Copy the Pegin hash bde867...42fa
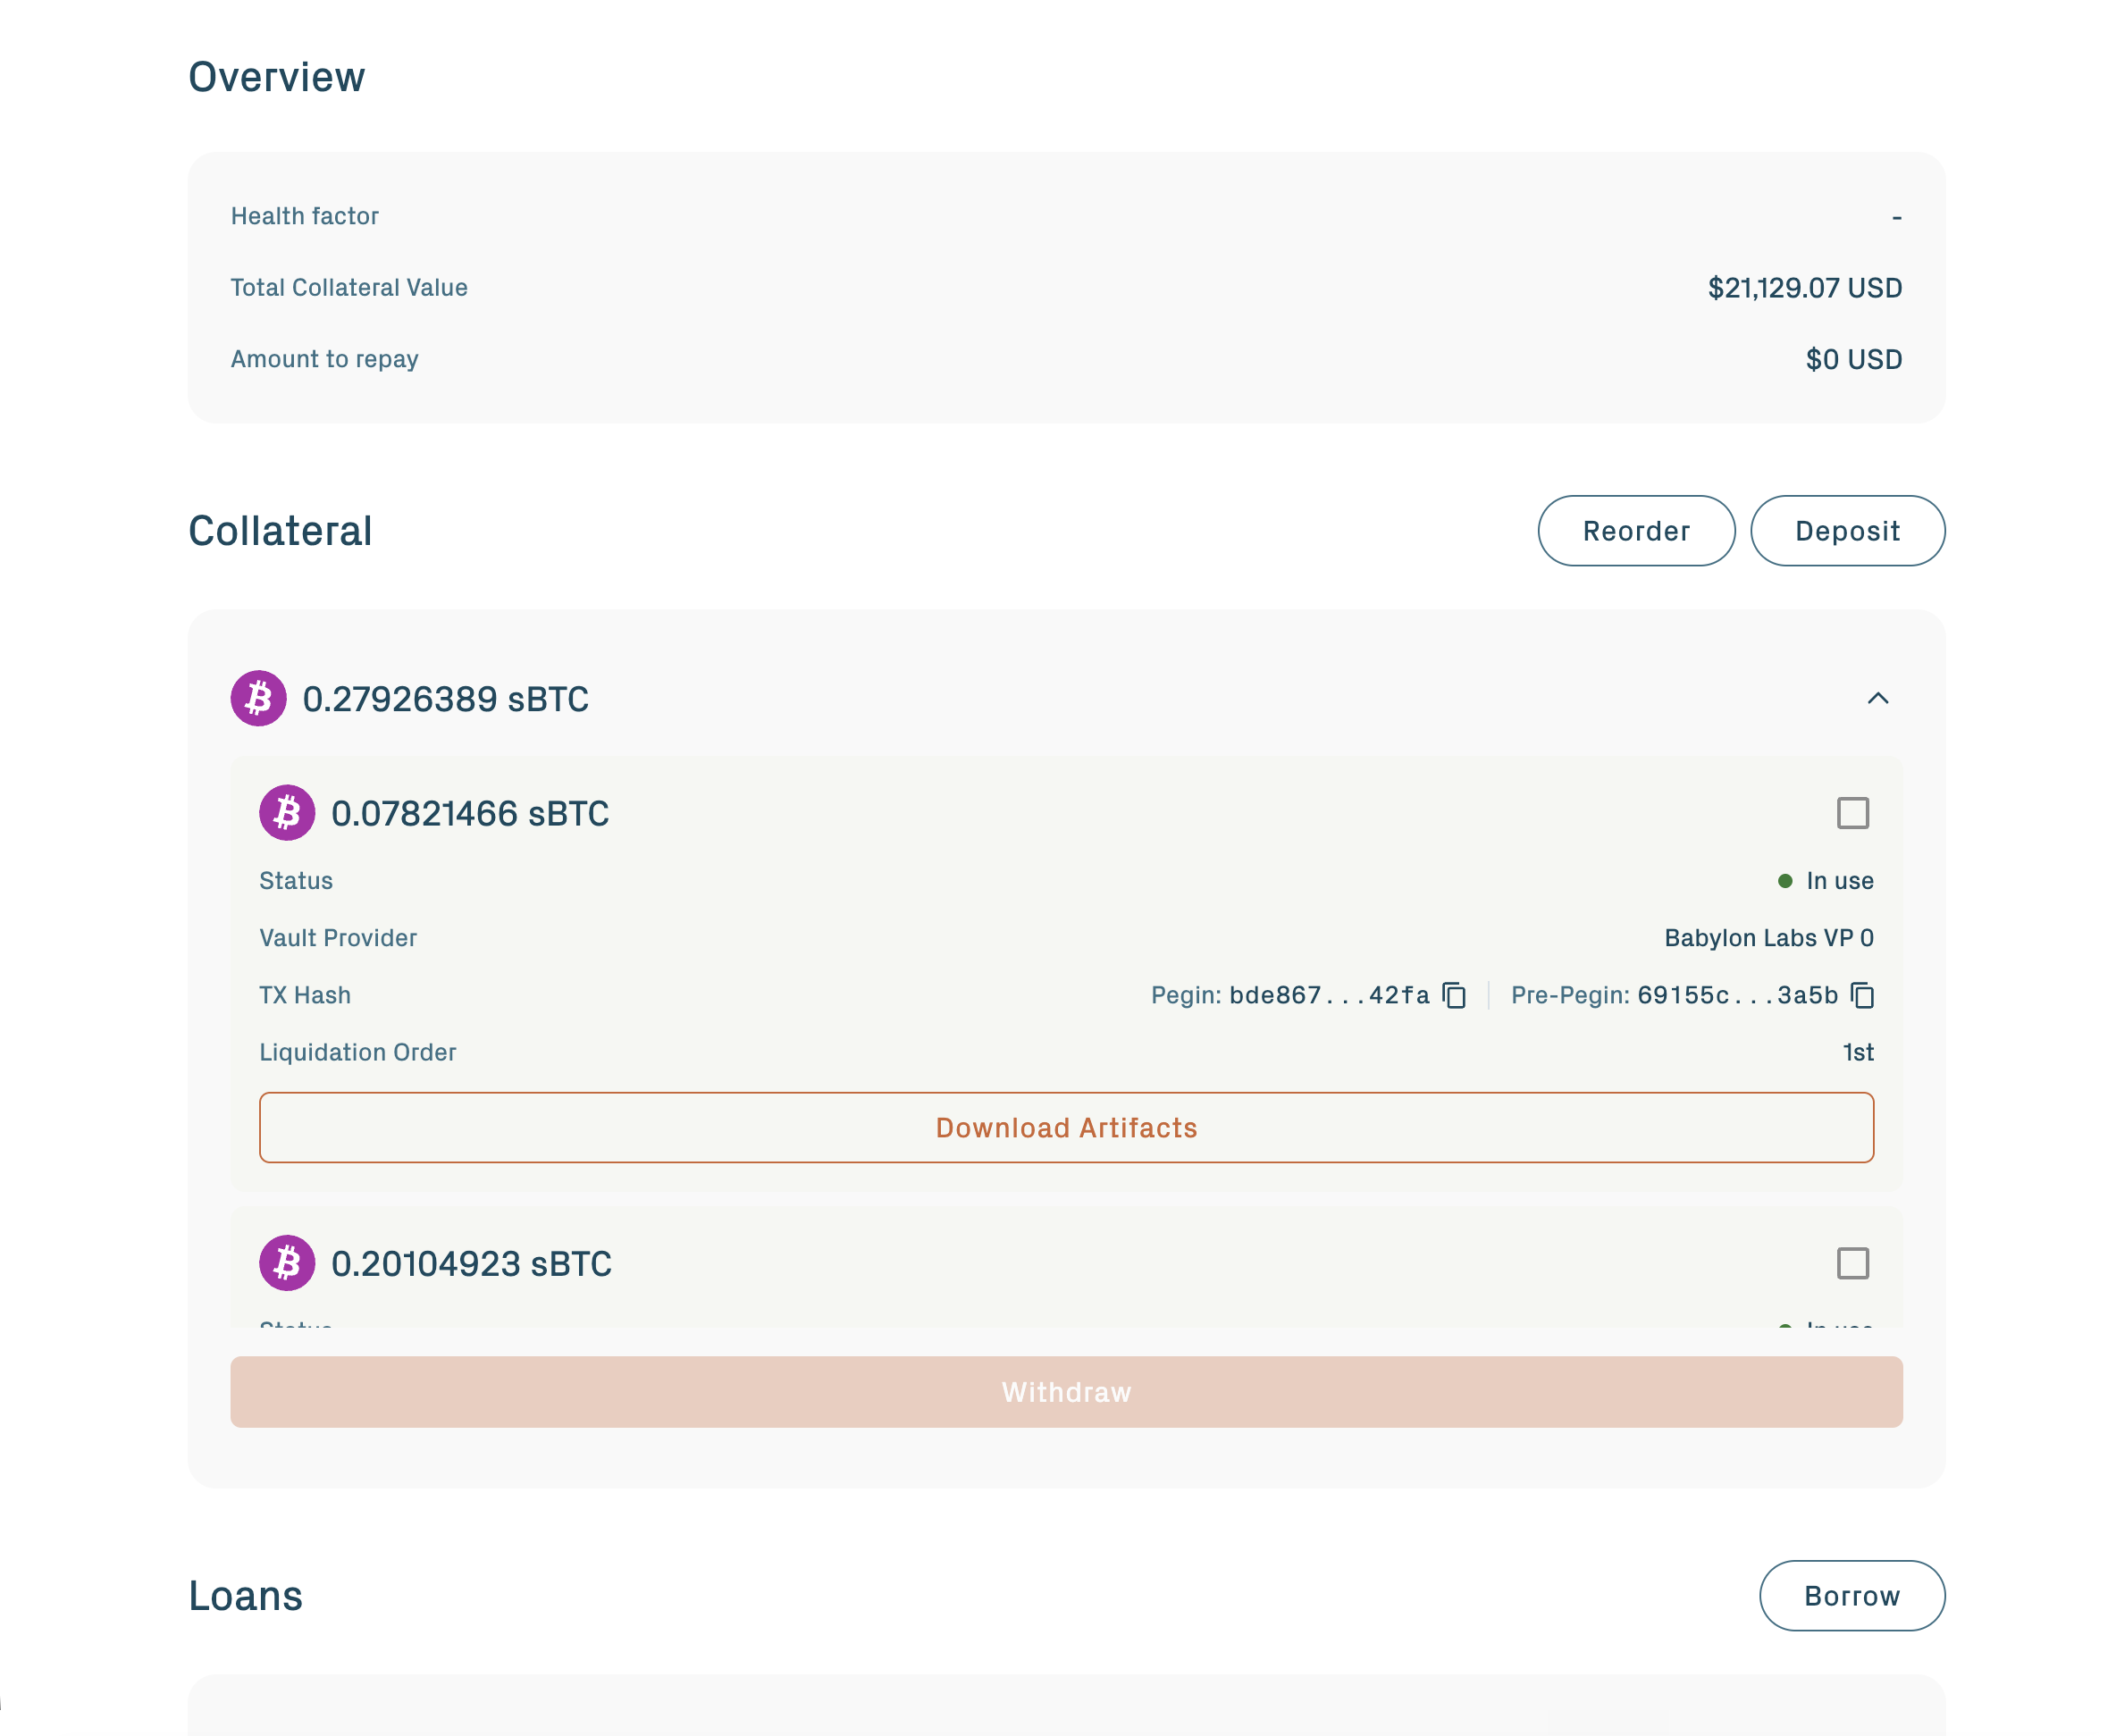This screenshot has height=1736, width=2116. 1454,995
